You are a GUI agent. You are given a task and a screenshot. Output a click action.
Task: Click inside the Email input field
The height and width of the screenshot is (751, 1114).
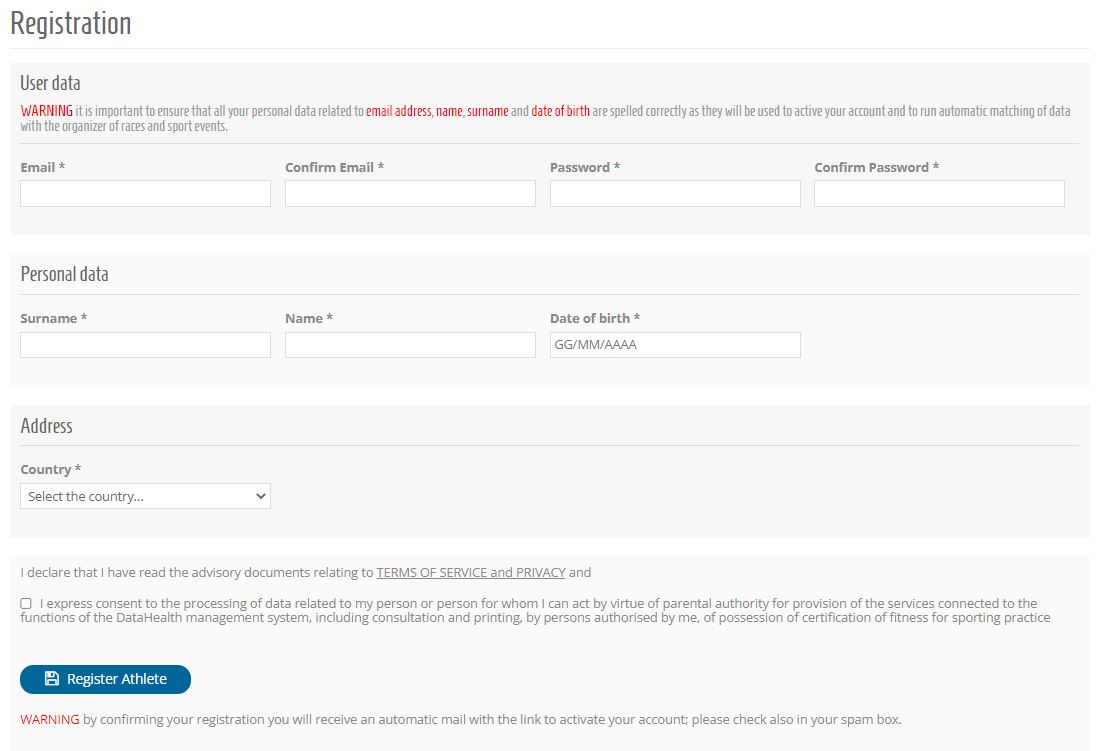tap(145, 193)
